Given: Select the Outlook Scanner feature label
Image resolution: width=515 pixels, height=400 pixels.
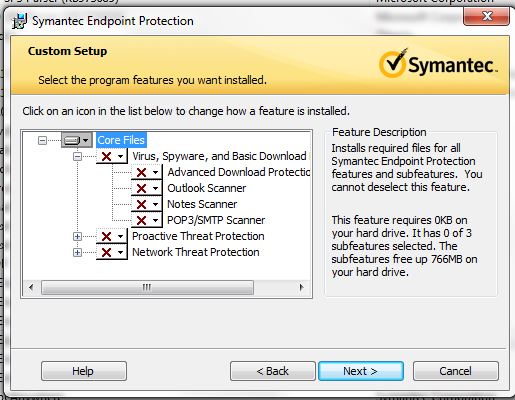Looking at the screenshot, I should click(x=207, y=188).
